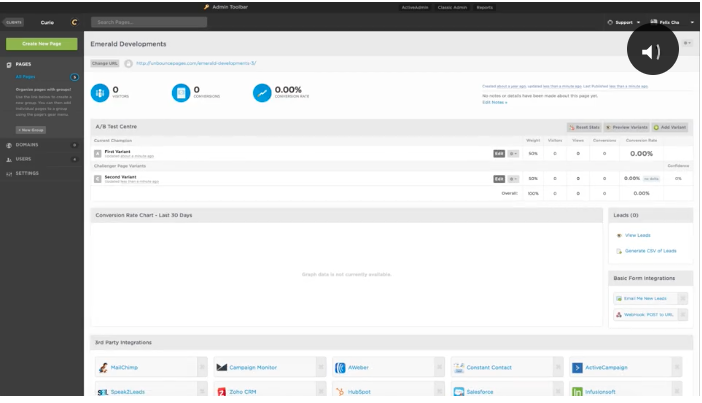Click the user avatar icon beside Felix Cha
The height and width of the screenshot is (403, 702).
pyautogui.click(x=654, y=21)
